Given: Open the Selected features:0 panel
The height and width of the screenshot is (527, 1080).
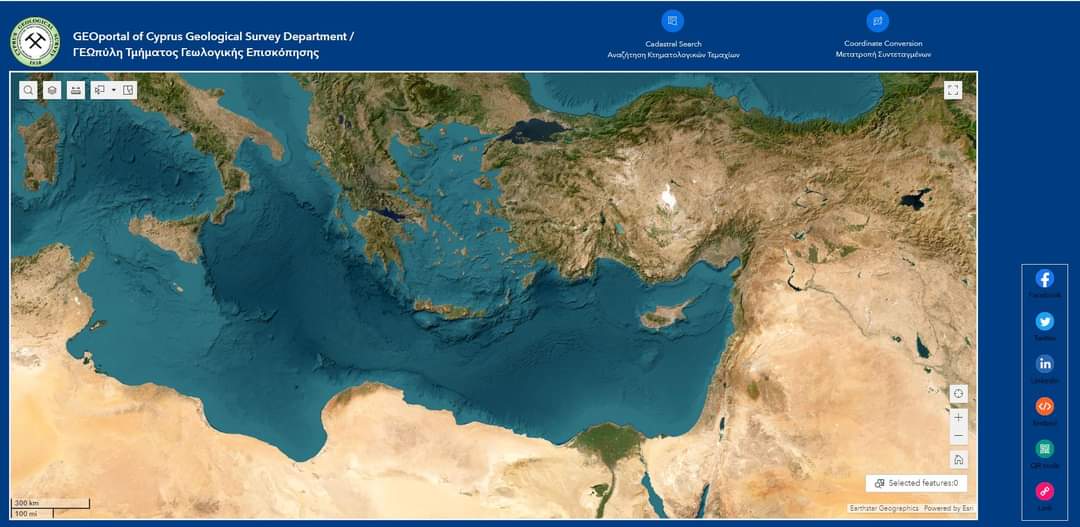Looking at the screenshot, I should 916,483.
